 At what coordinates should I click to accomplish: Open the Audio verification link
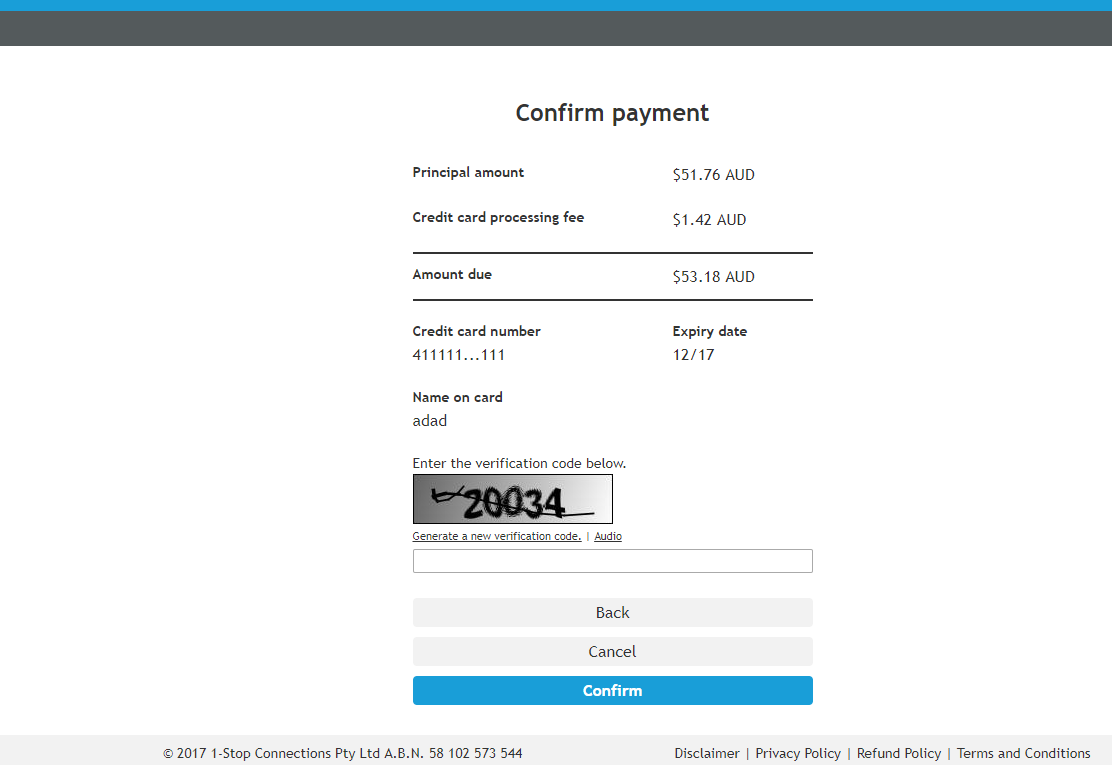tap(608, 536)
